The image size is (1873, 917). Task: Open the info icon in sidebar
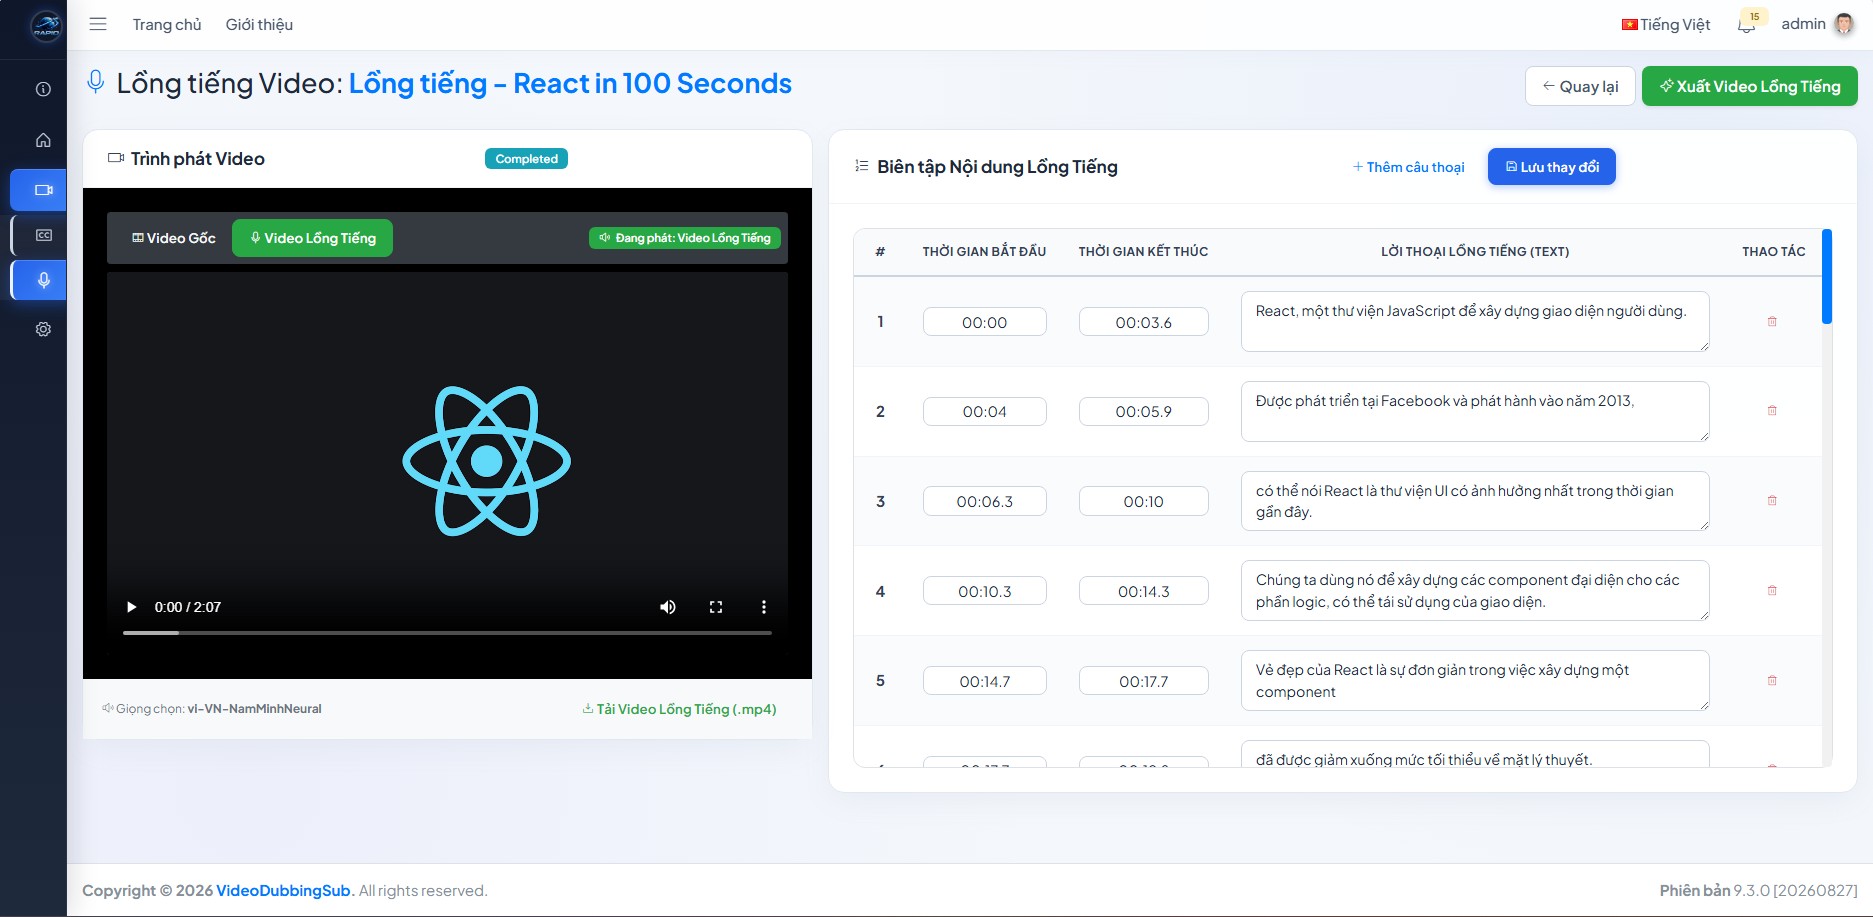(43, 89)
